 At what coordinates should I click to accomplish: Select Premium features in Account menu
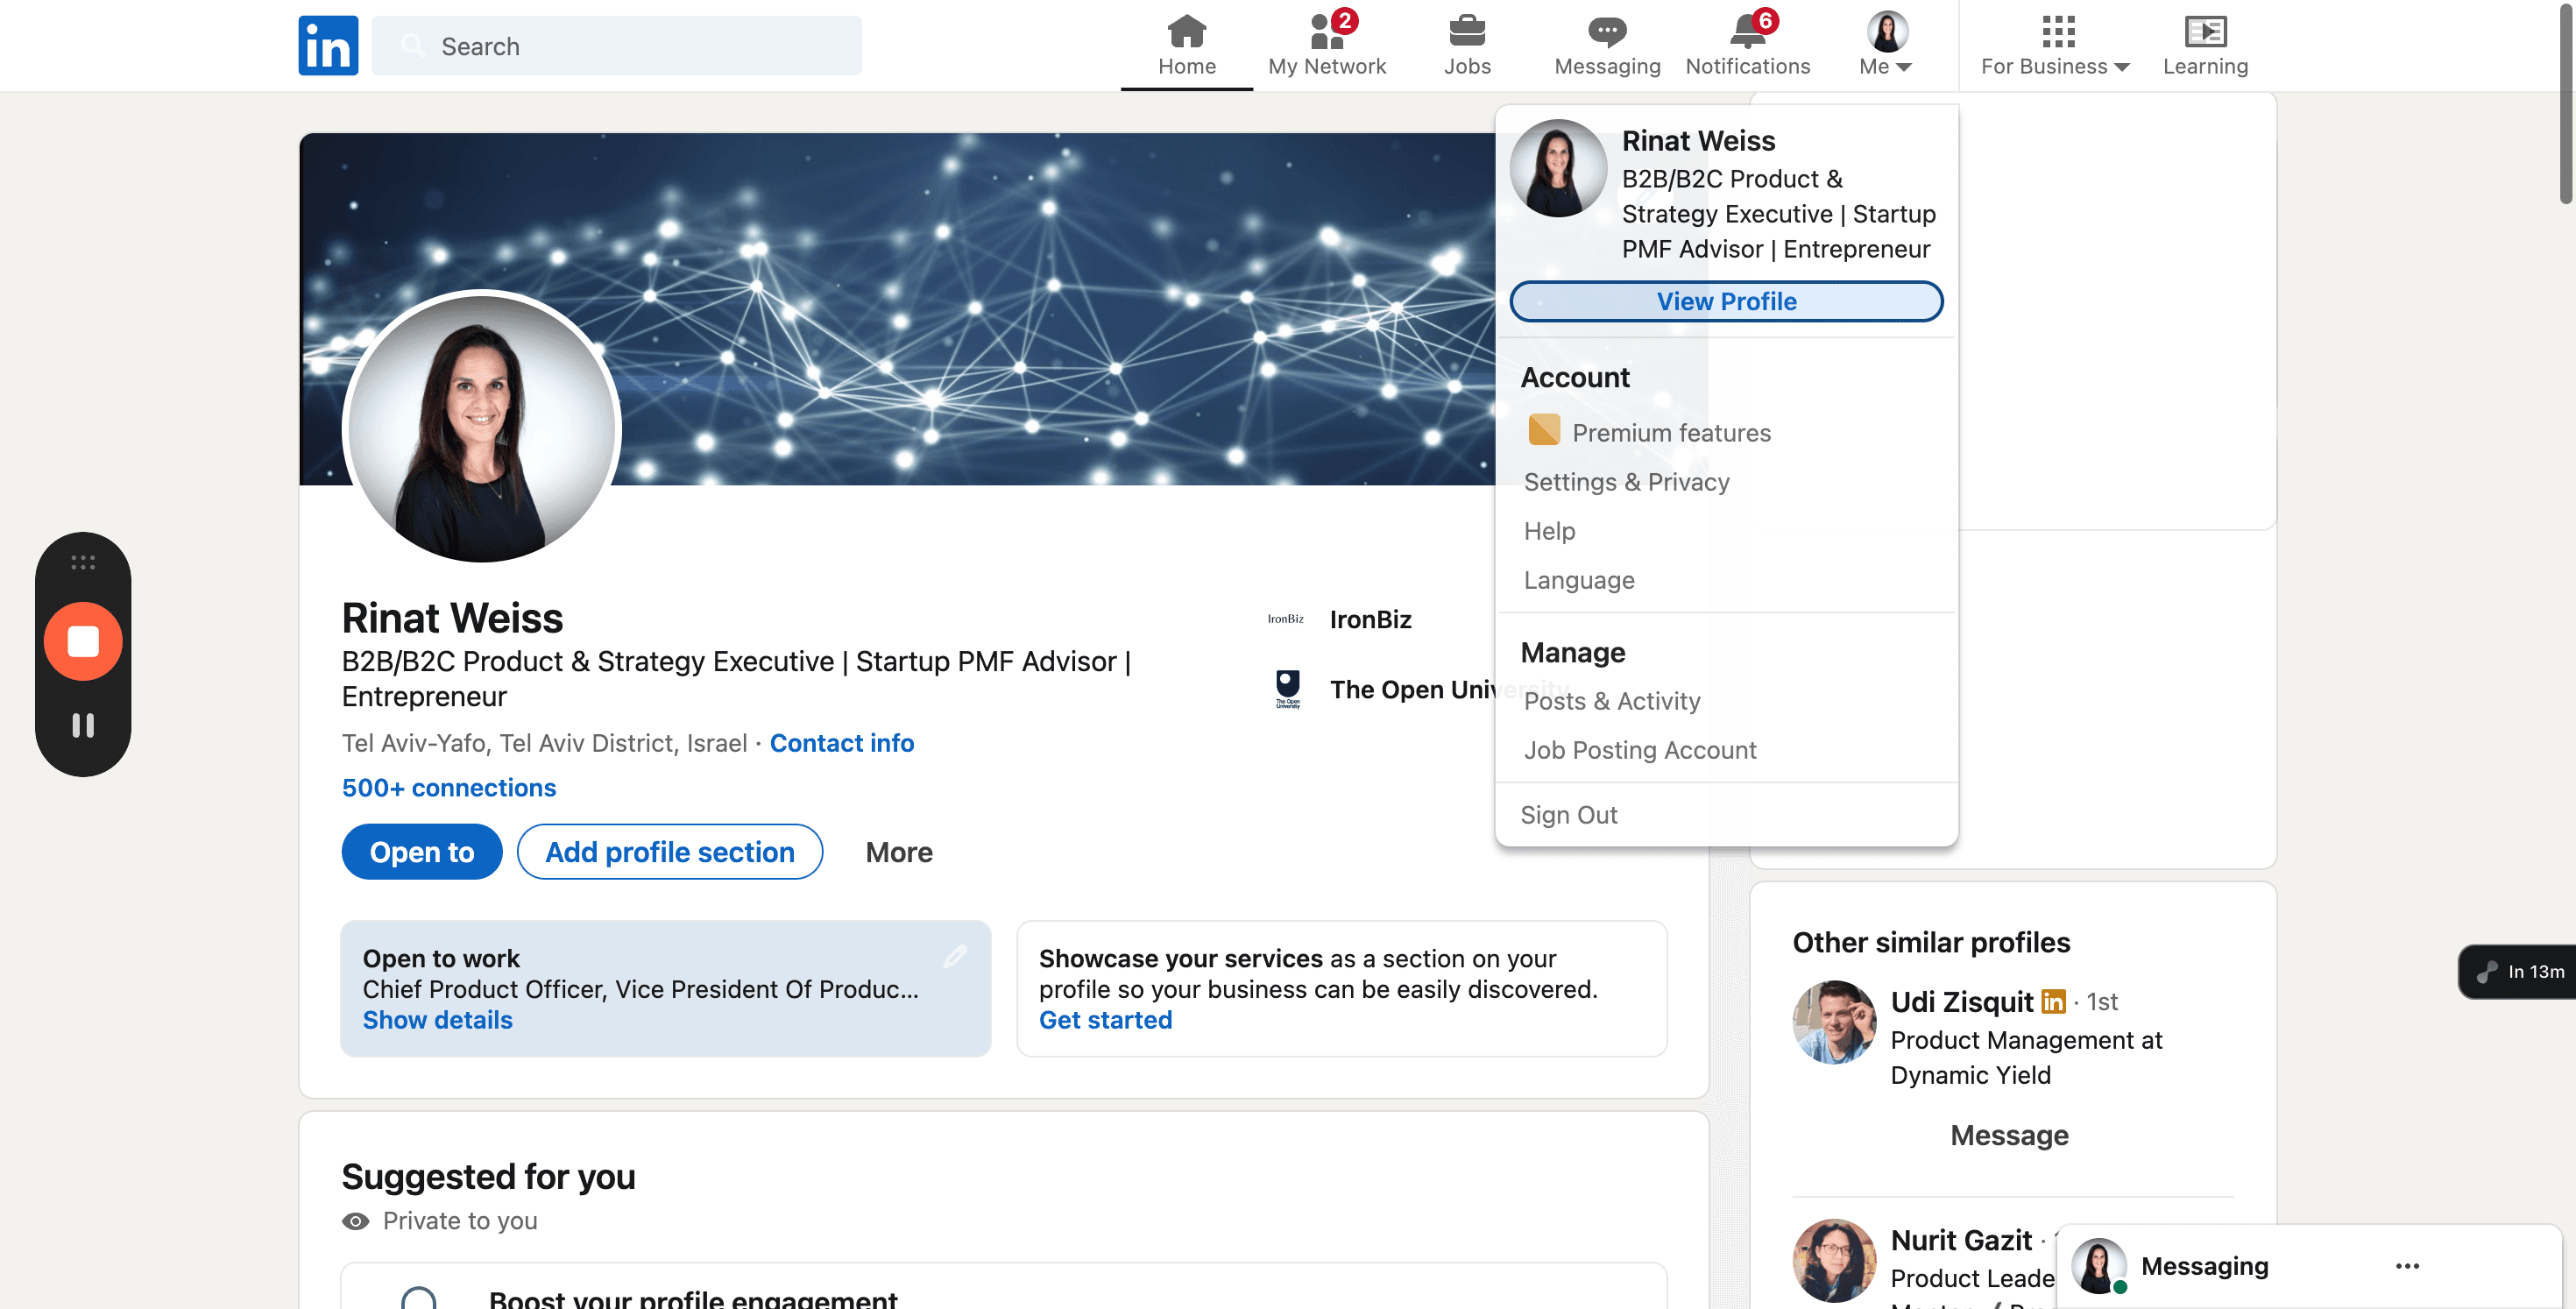[1671, 432]
